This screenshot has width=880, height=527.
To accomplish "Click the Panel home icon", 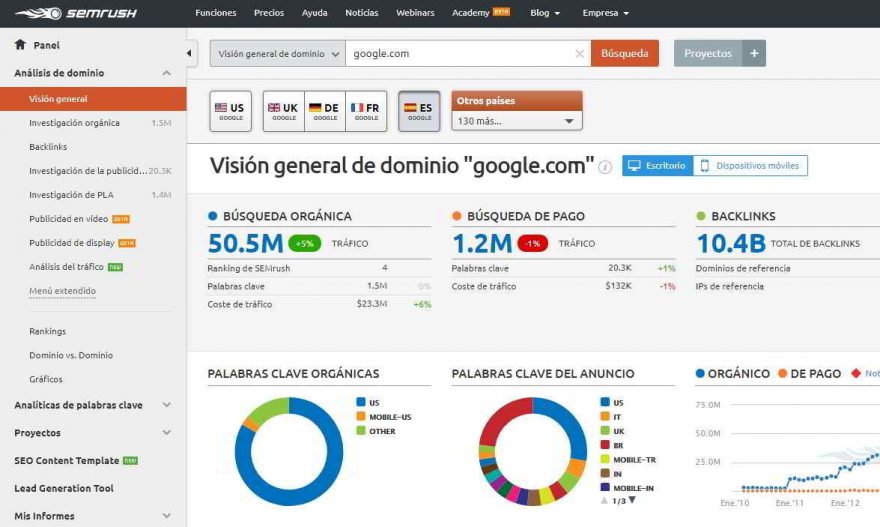I will [x=20, y=45].
